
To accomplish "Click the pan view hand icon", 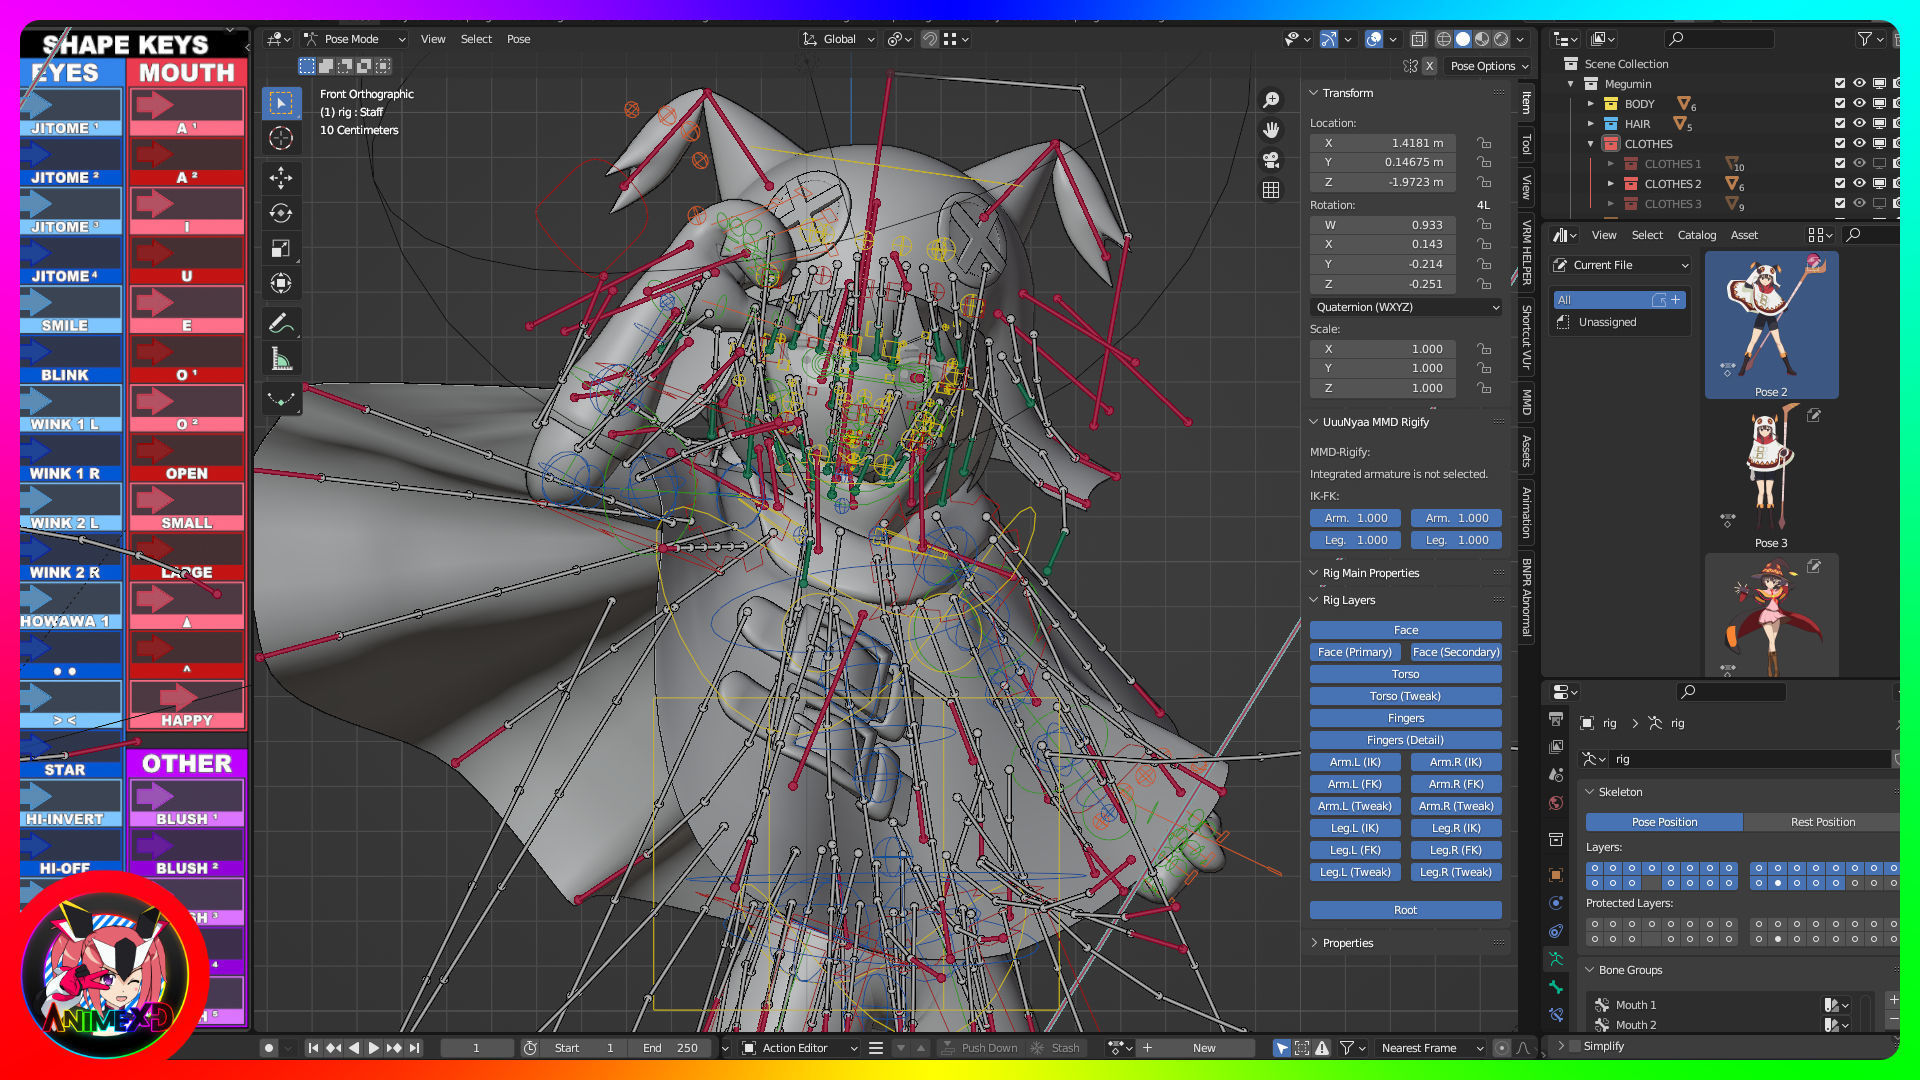I will pos(1271,130).
